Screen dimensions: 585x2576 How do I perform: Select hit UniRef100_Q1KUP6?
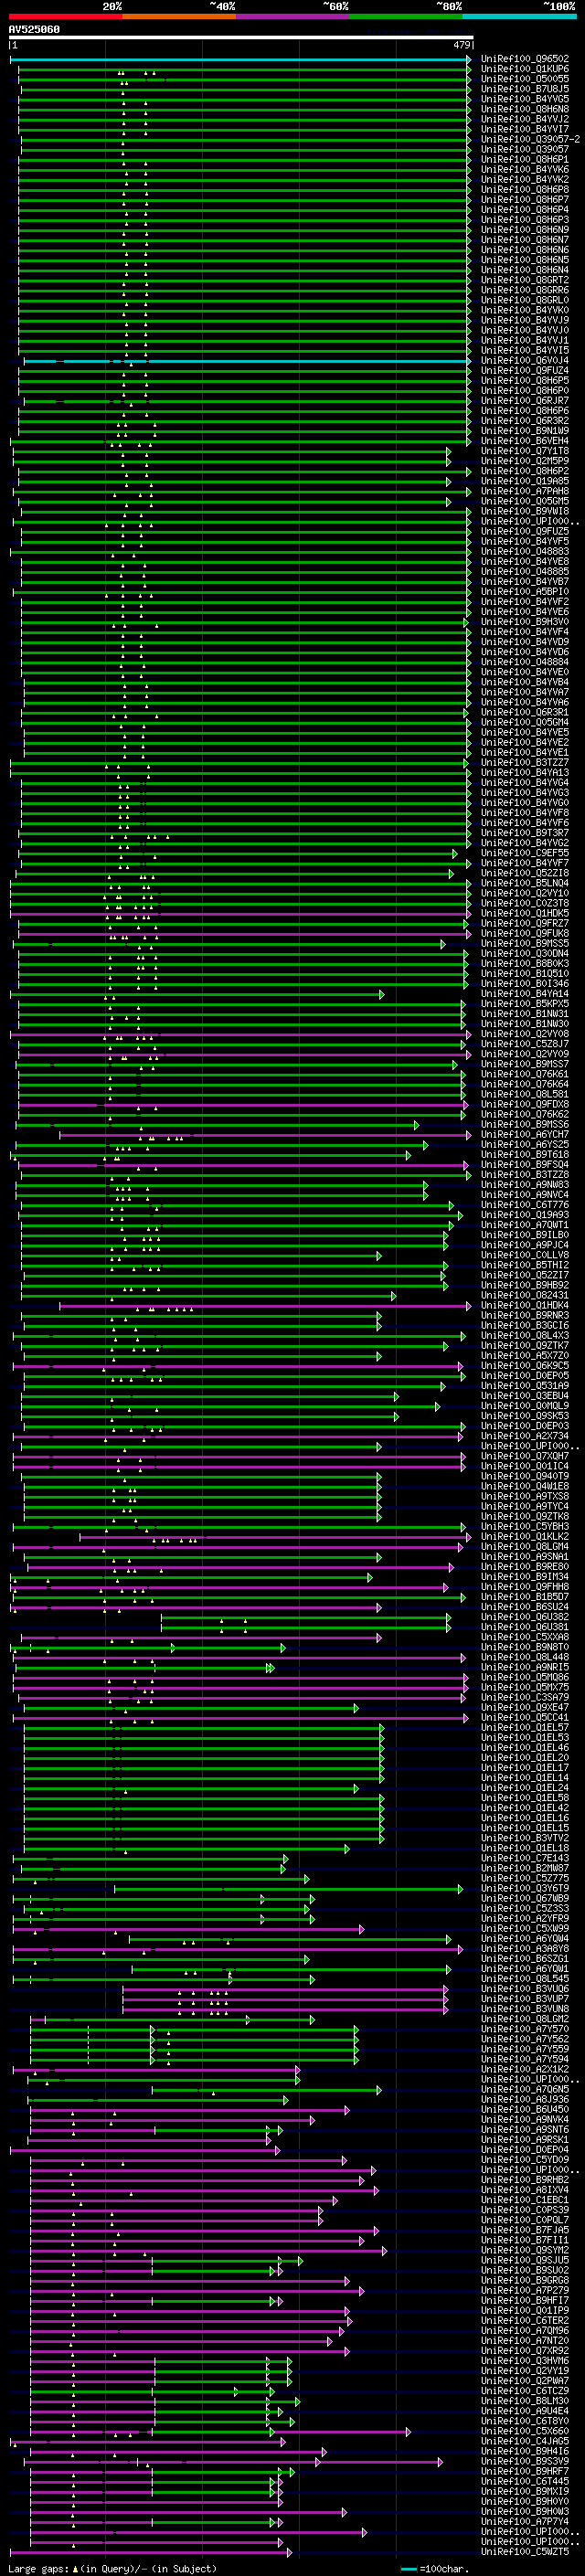coord(525,69)
